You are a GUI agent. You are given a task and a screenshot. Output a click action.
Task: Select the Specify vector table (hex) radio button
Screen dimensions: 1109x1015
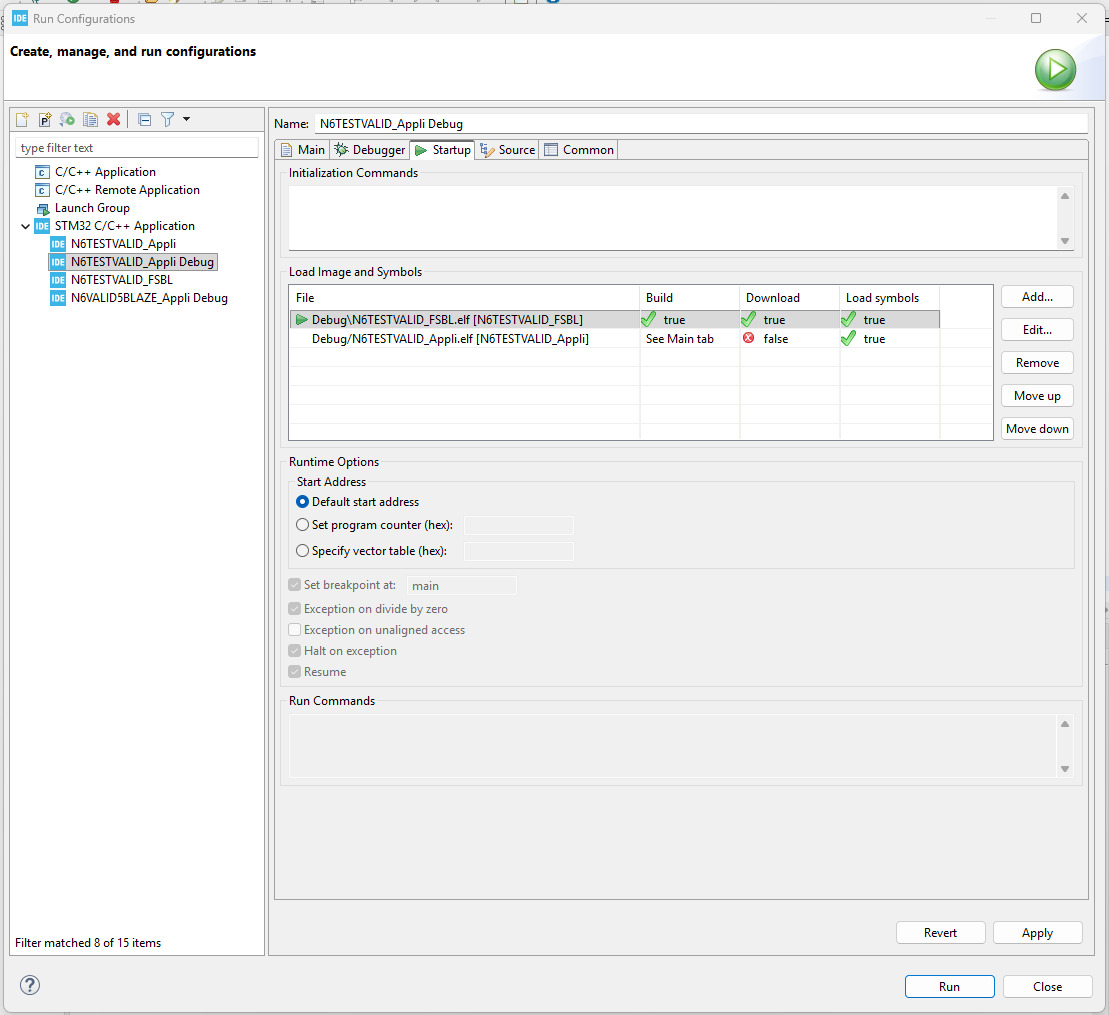point(302,550)
